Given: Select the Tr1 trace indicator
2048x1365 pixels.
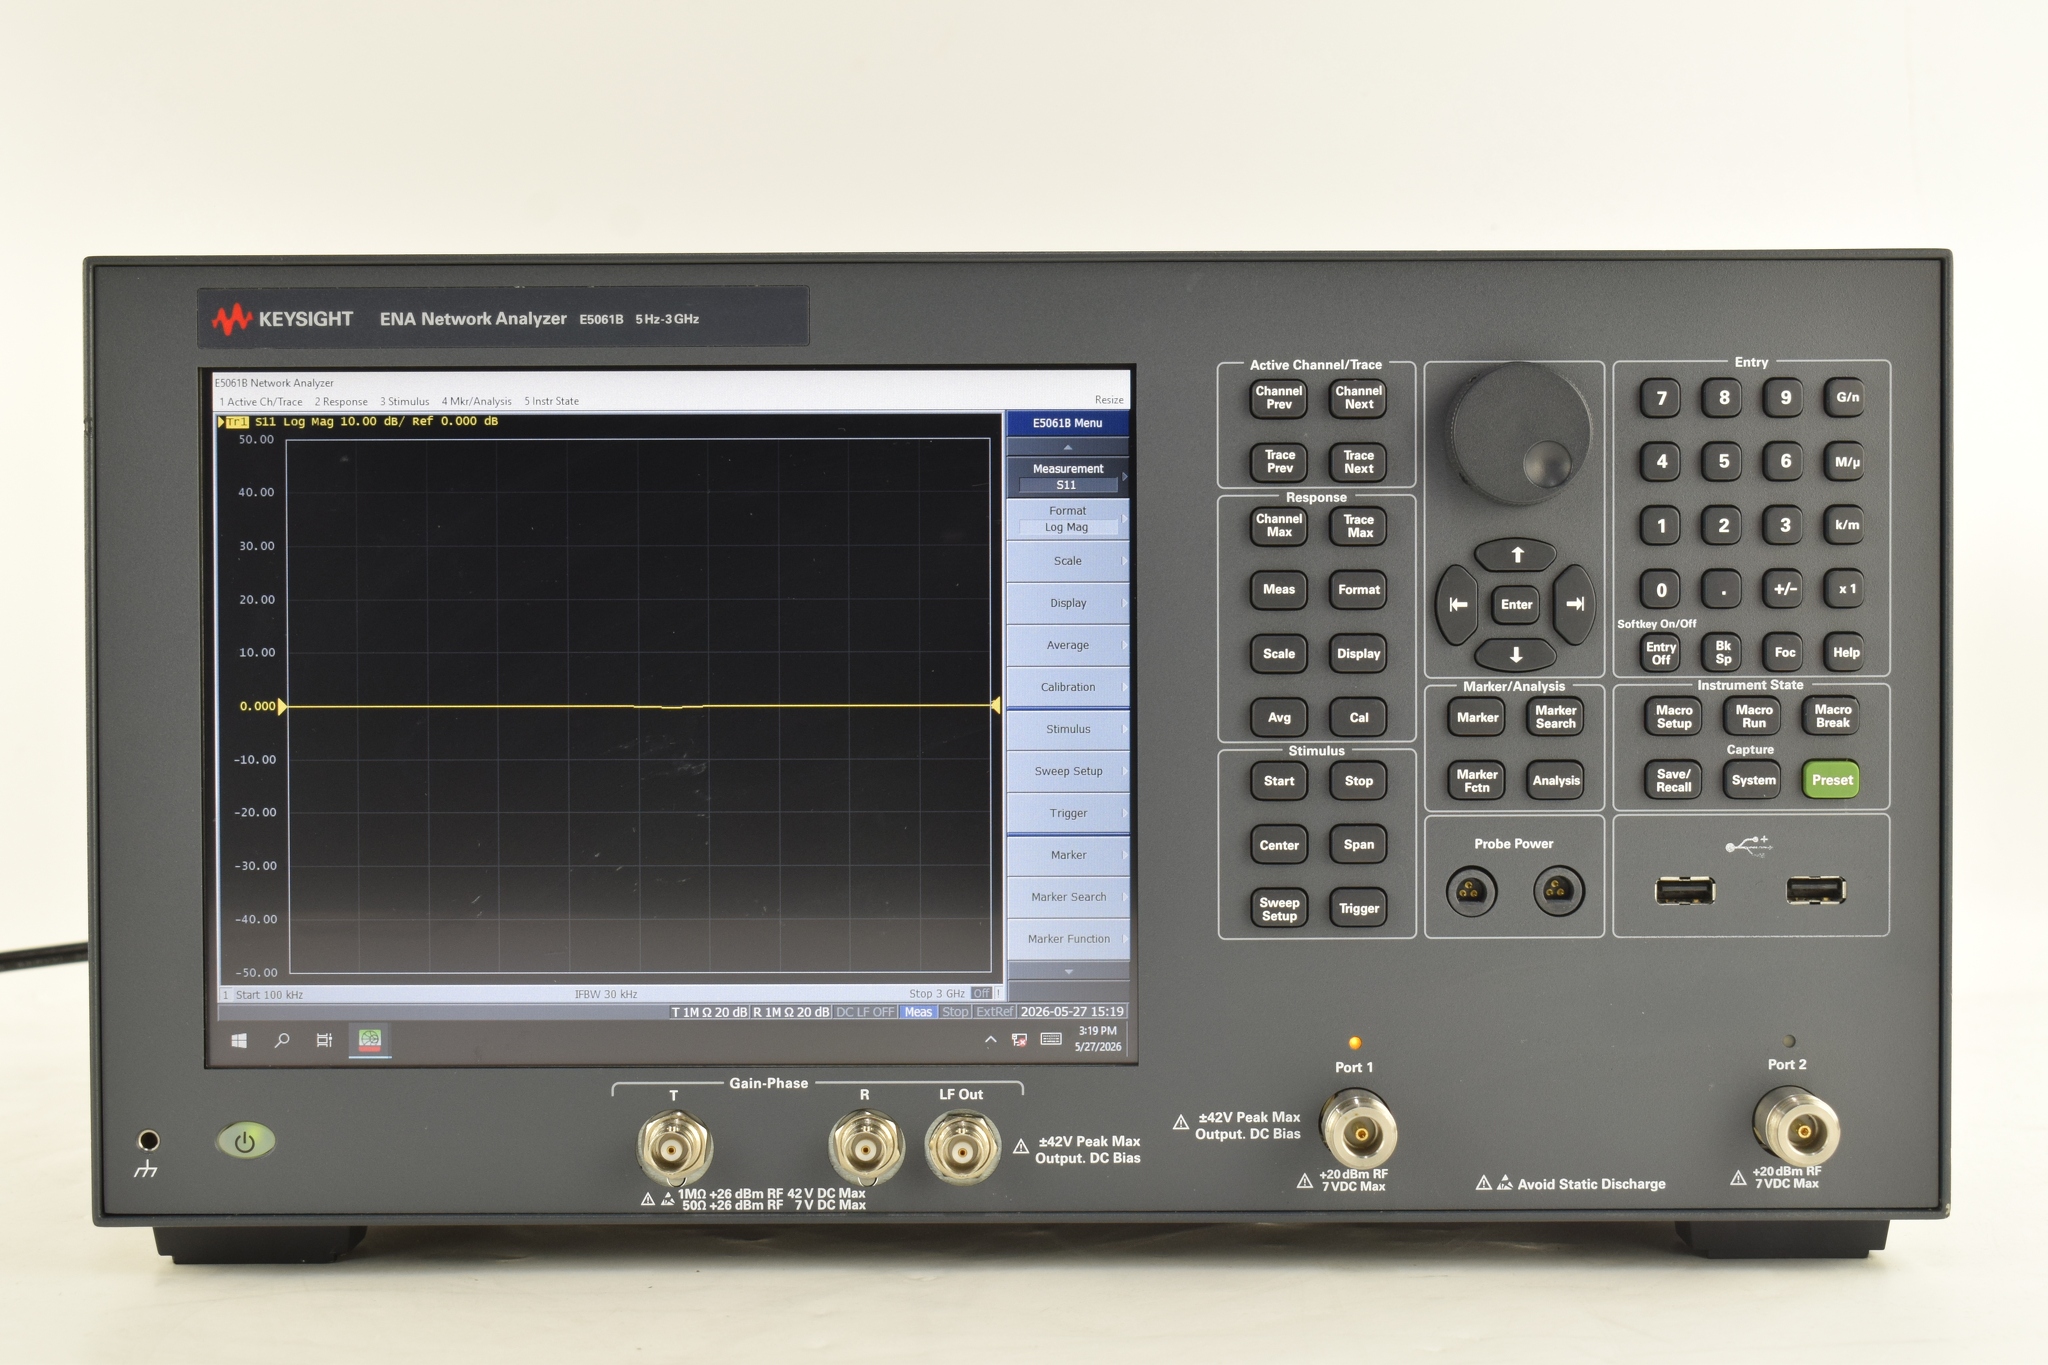Looking at the screenshot, I should (236, 422).
